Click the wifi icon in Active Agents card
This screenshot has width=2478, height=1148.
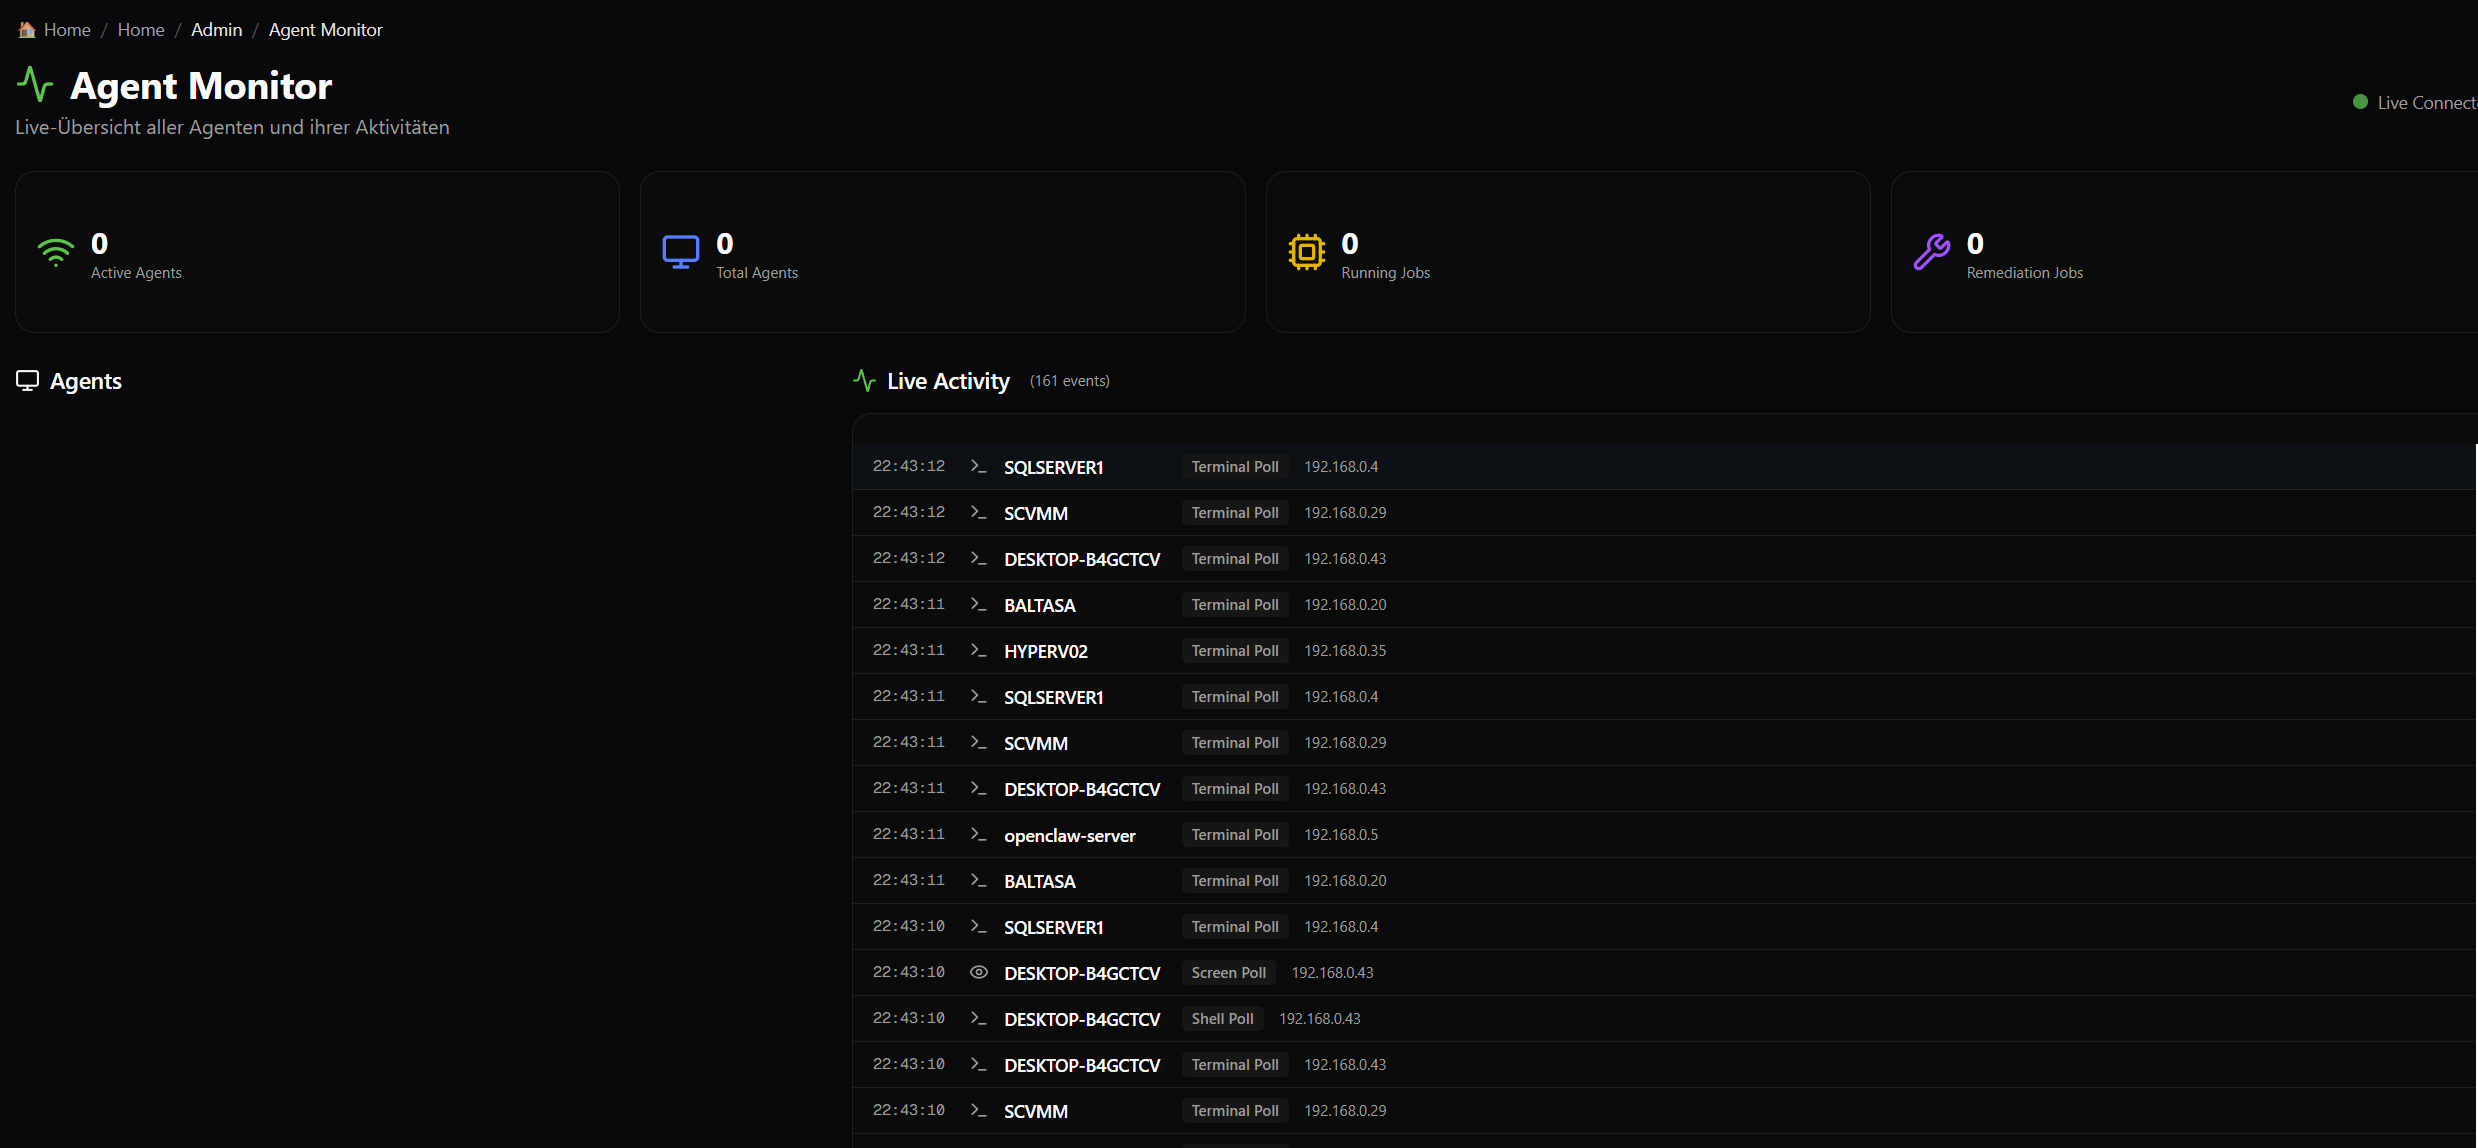pos(56,252)
